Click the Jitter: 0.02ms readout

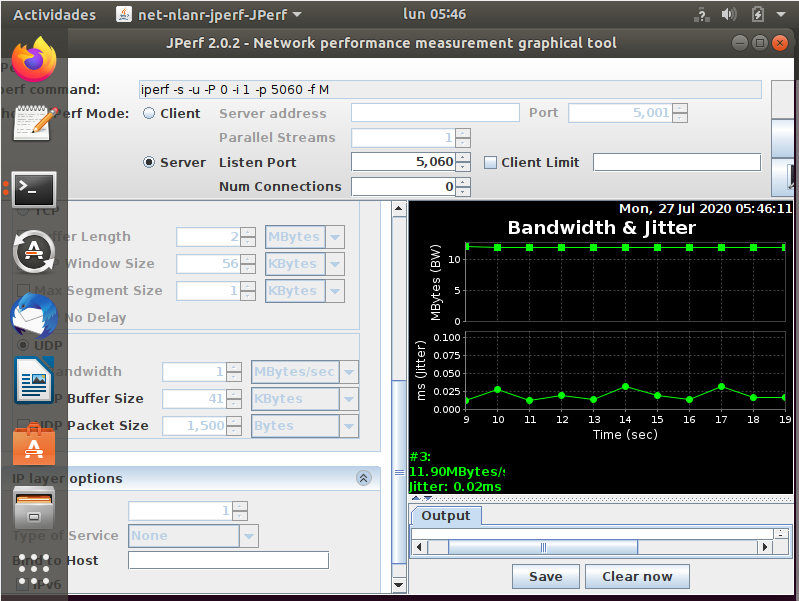click(456, 487)
